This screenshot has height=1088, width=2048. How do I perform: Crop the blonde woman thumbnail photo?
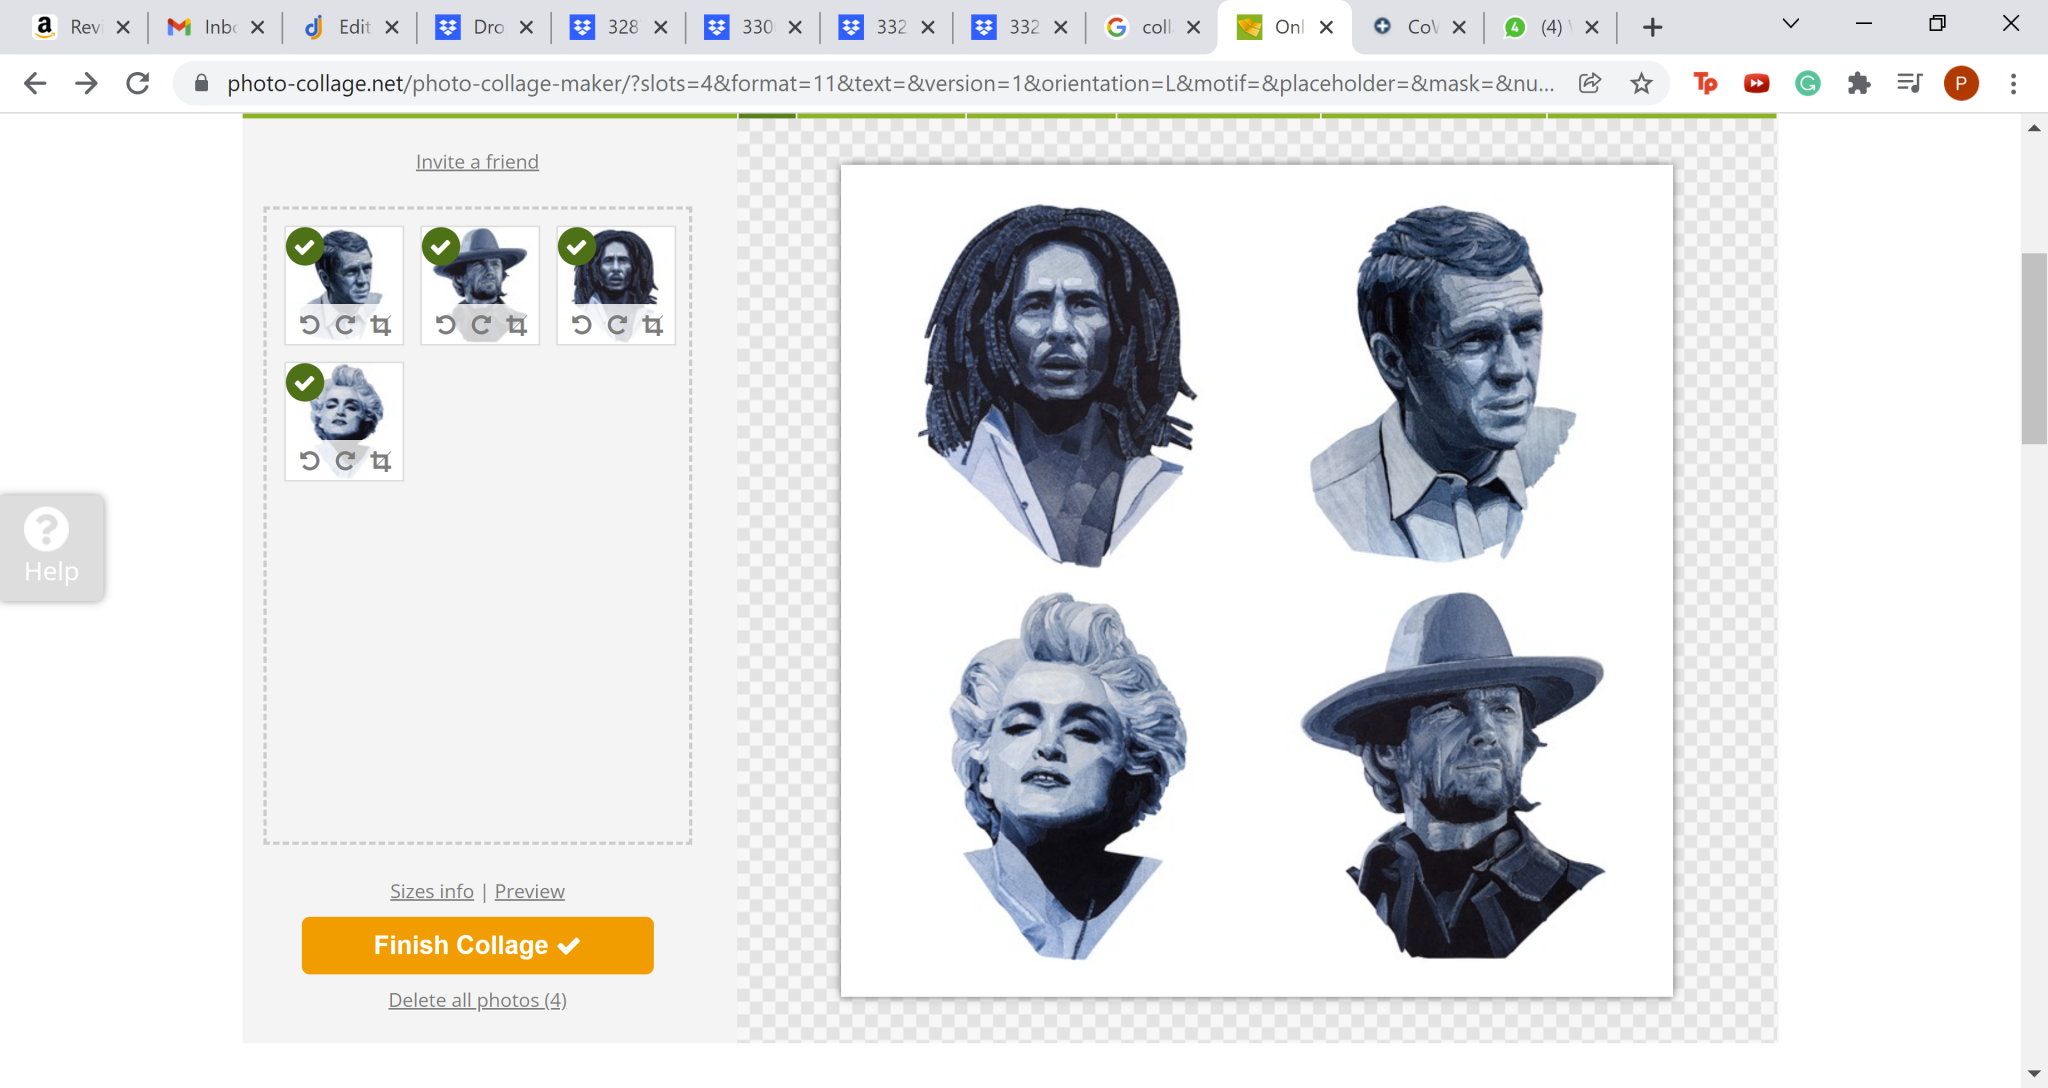[381, 461]
